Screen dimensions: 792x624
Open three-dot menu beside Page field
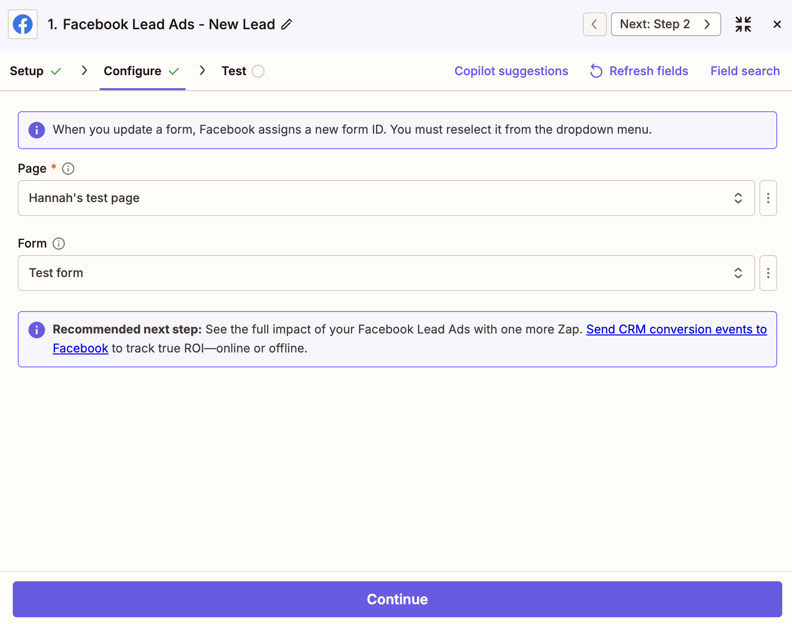click(768, 198)
